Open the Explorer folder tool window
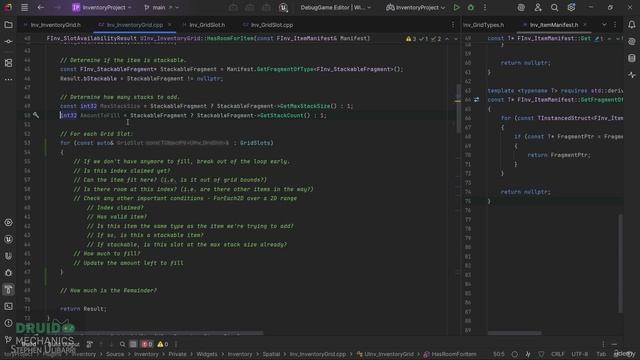Screen dimensions: 640x360 click(x=8, y=25)
